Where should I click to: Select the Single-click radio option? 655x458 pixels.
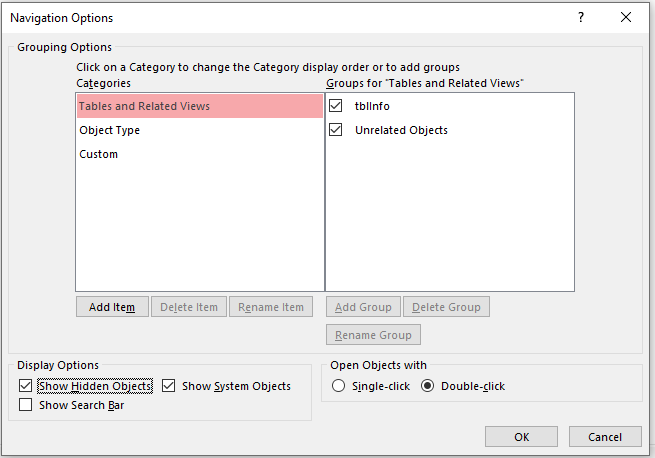pyautogui.click(x=338, y=386)
